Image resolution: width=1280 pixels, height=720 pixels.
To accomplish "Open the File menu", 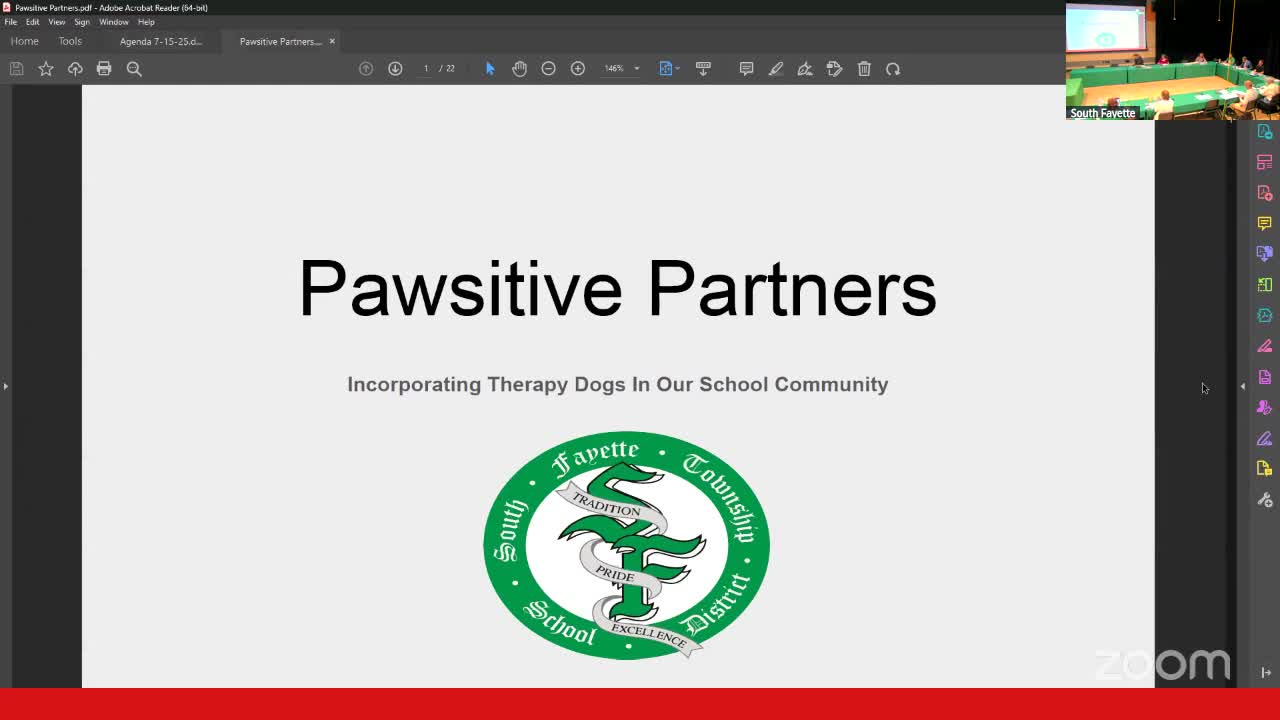I will [10, 22].
